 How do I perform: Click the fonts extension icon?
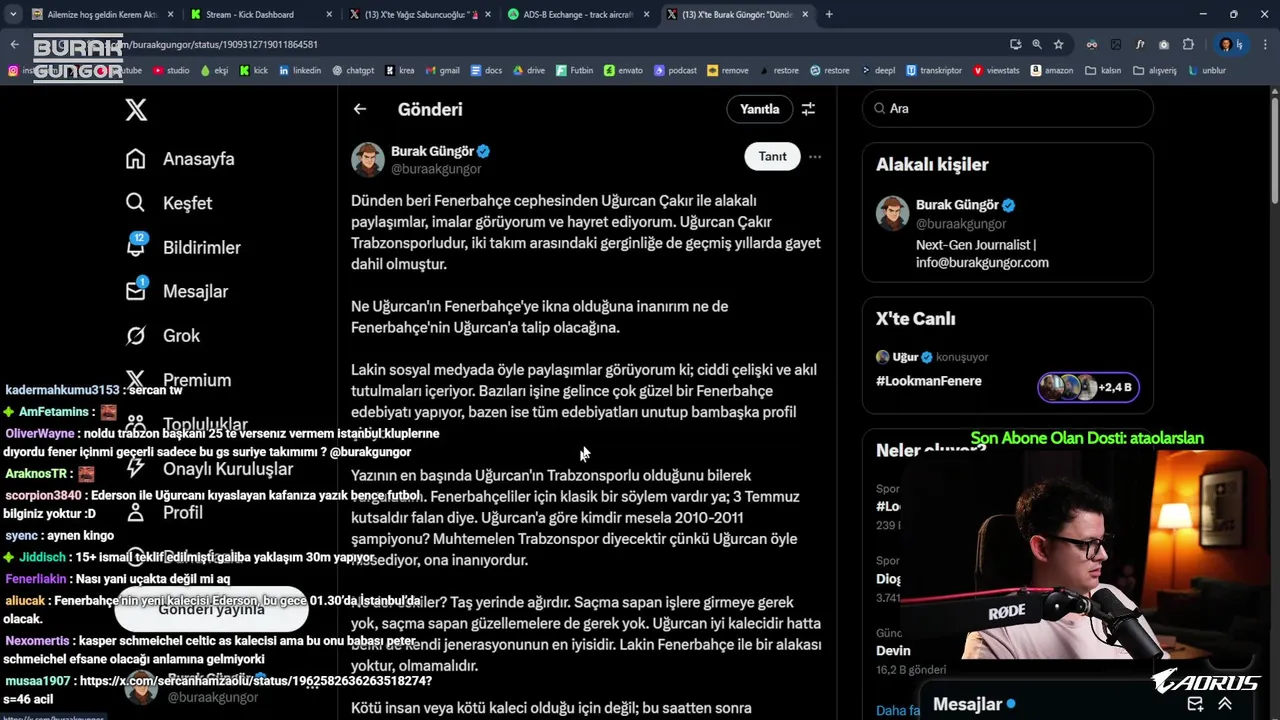pos(1140,45)
